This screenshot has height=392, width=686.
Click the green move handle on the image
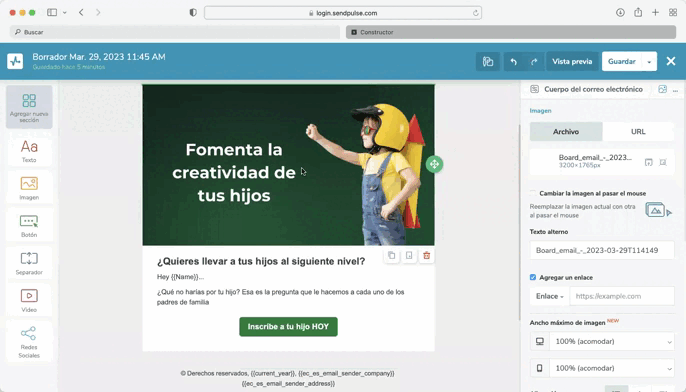point(434,164)
